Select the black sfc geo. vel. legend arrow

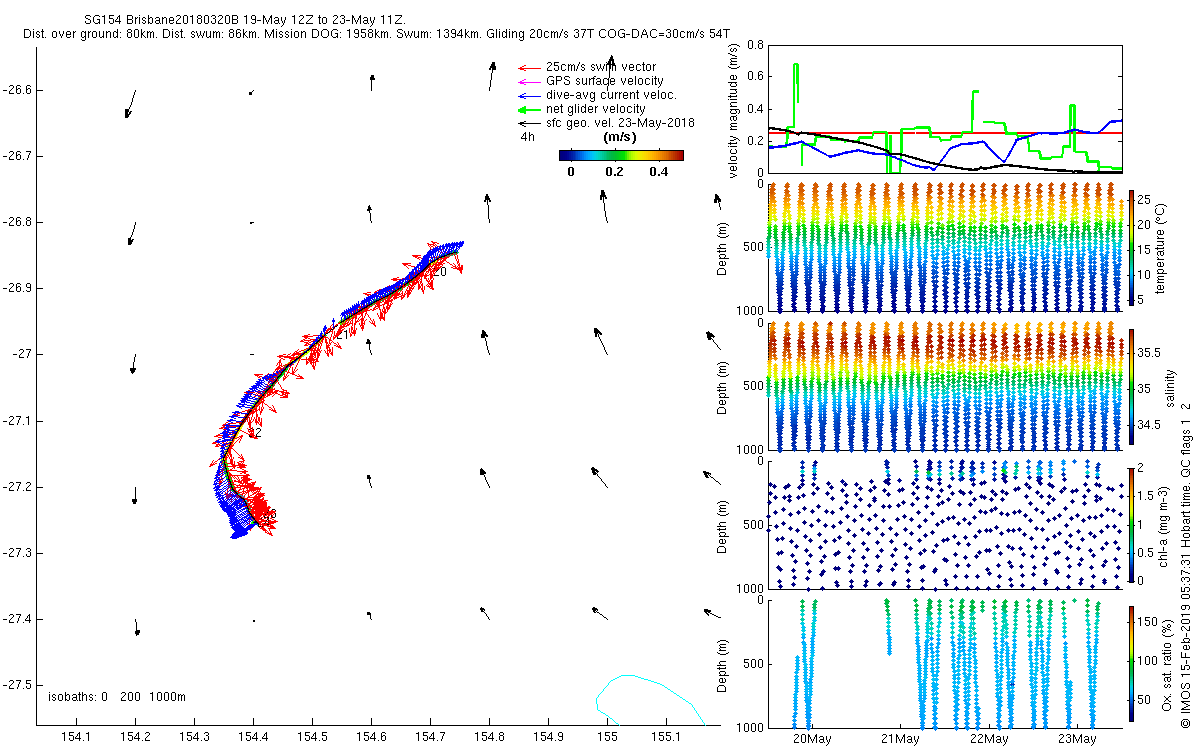pyautogui.click(x=527, y=123)
